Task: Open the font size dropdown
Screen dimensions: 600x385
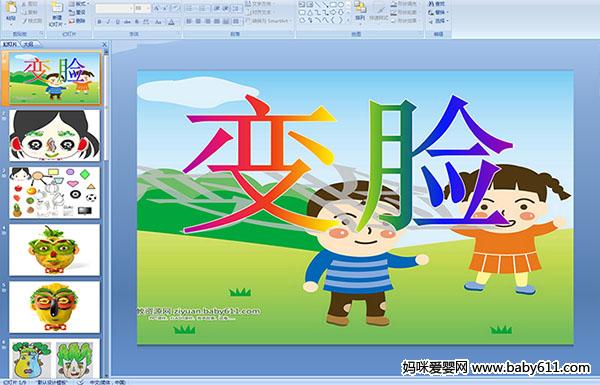Action: tap(142, 8)
